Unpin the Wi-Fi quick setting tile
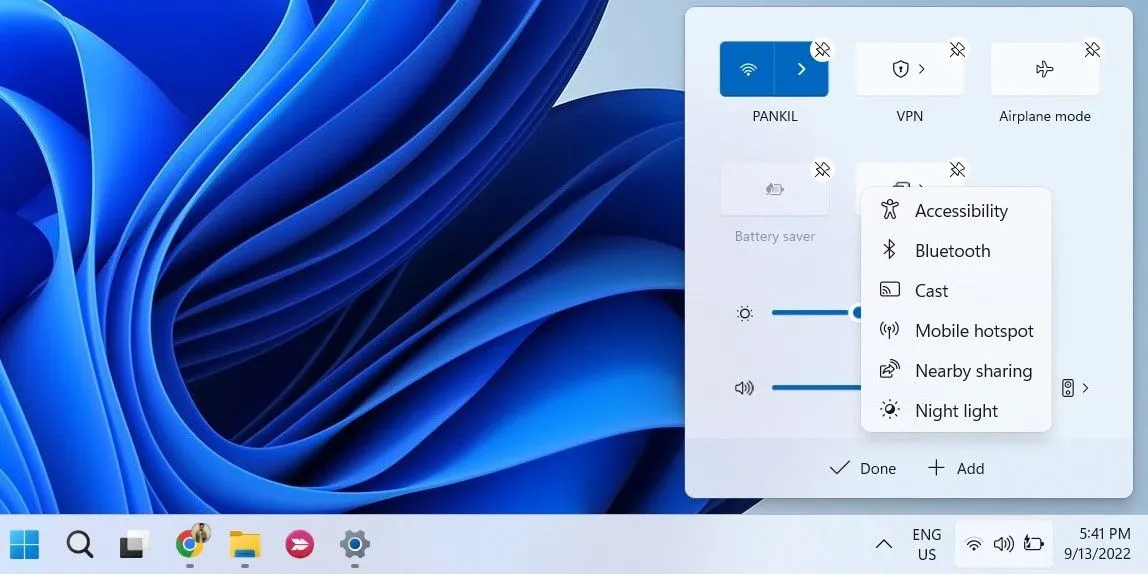 [x=822, y=50]
